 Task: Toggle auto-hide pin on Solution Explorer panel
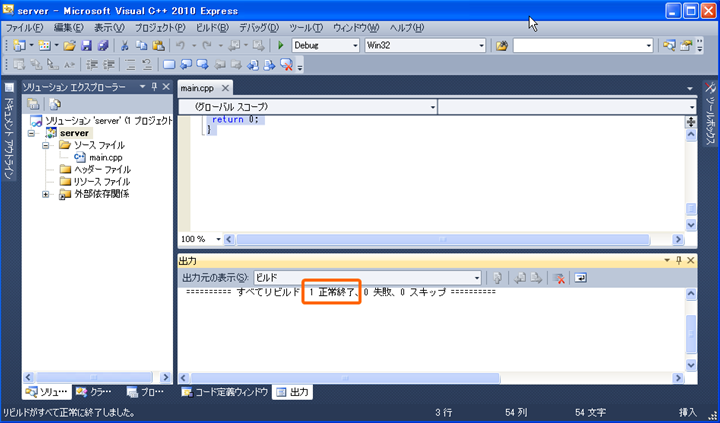coord(154,87)
